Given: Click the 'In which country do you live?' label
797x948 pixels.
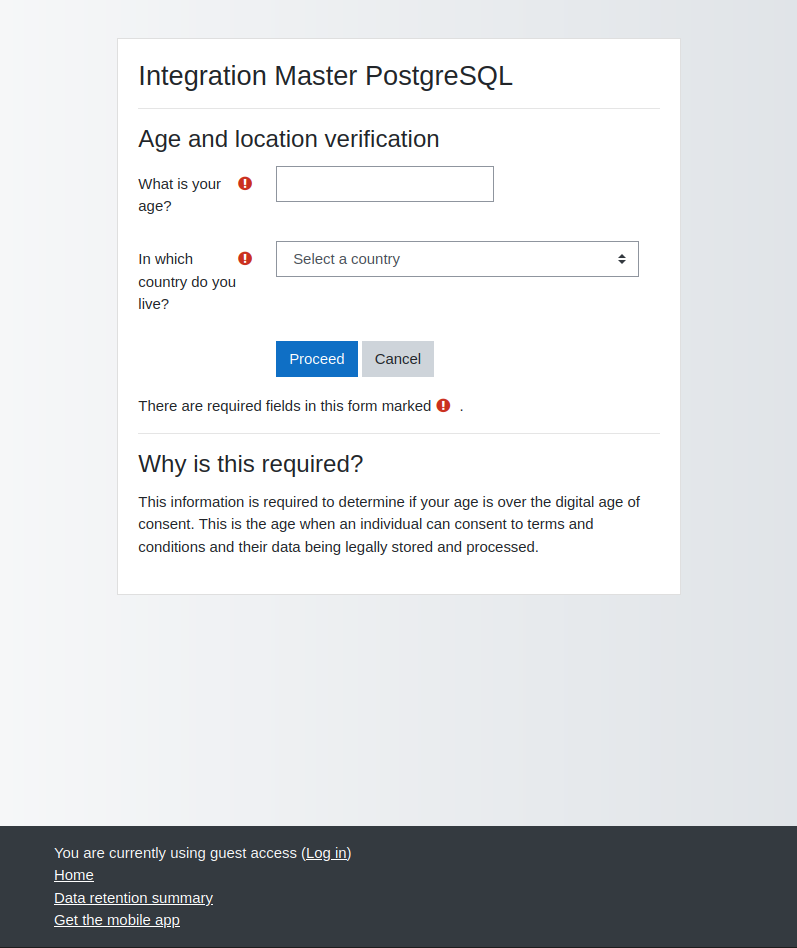Looking at the screenshot, I should [187, 281].
